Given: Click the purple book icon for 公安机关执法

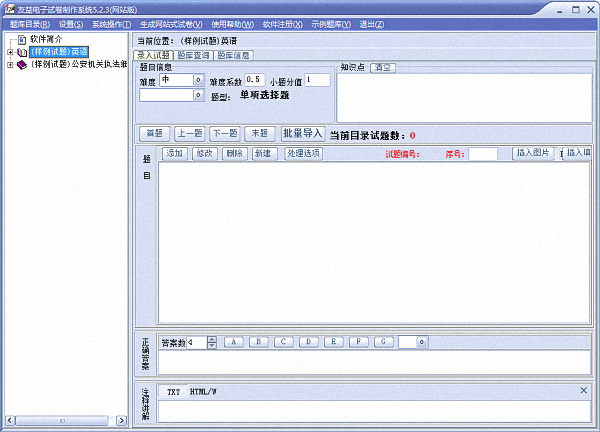Looking at the screenshot, I should [22, 64].
